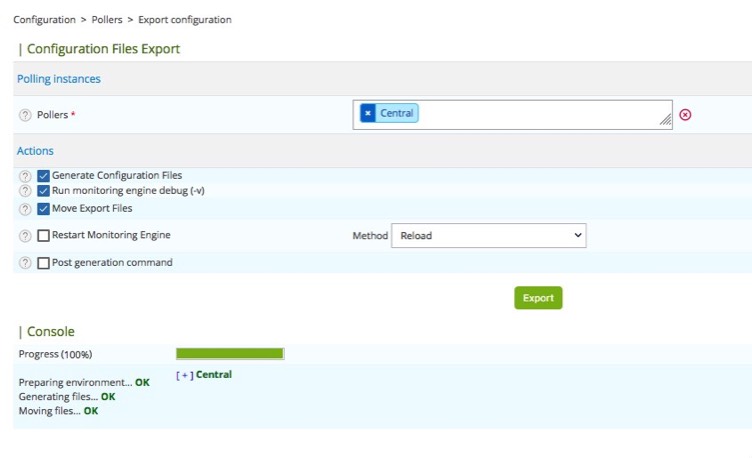Click inside the Pollers selection field
The image size is (752, 458).
[x=540, y=114]
